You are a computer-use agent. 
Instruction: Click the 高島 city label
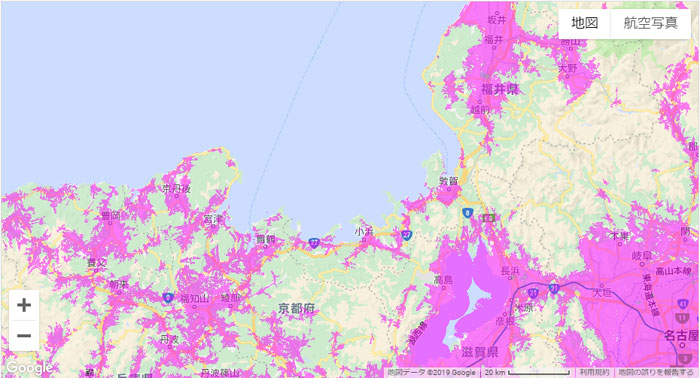coord(443,280)
